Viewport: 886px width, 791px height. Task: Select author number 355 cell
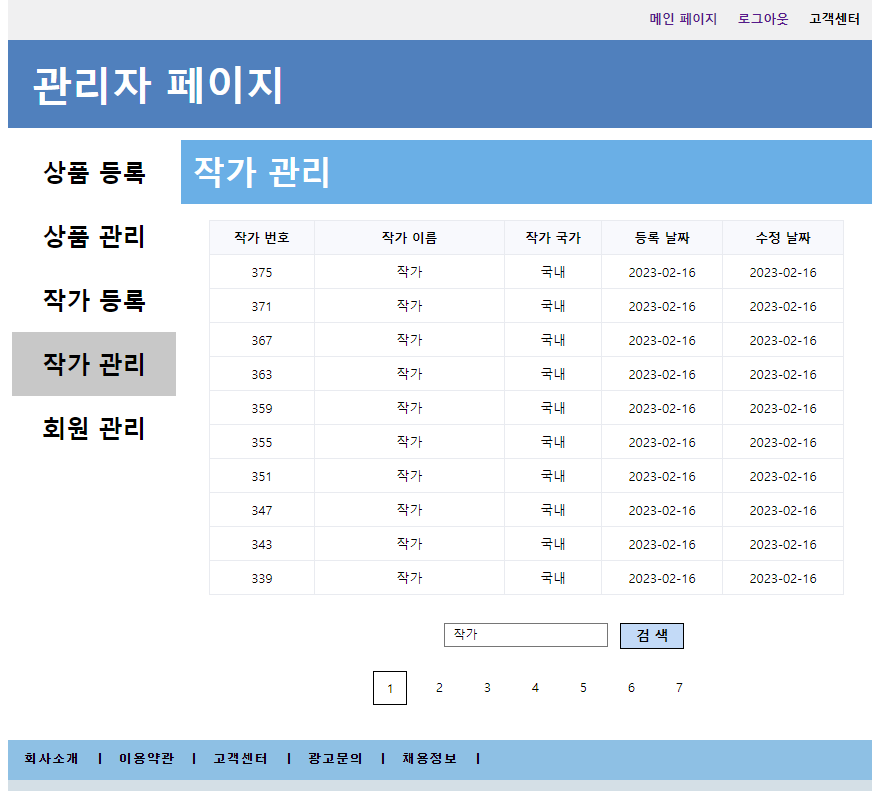click(262, 442)
